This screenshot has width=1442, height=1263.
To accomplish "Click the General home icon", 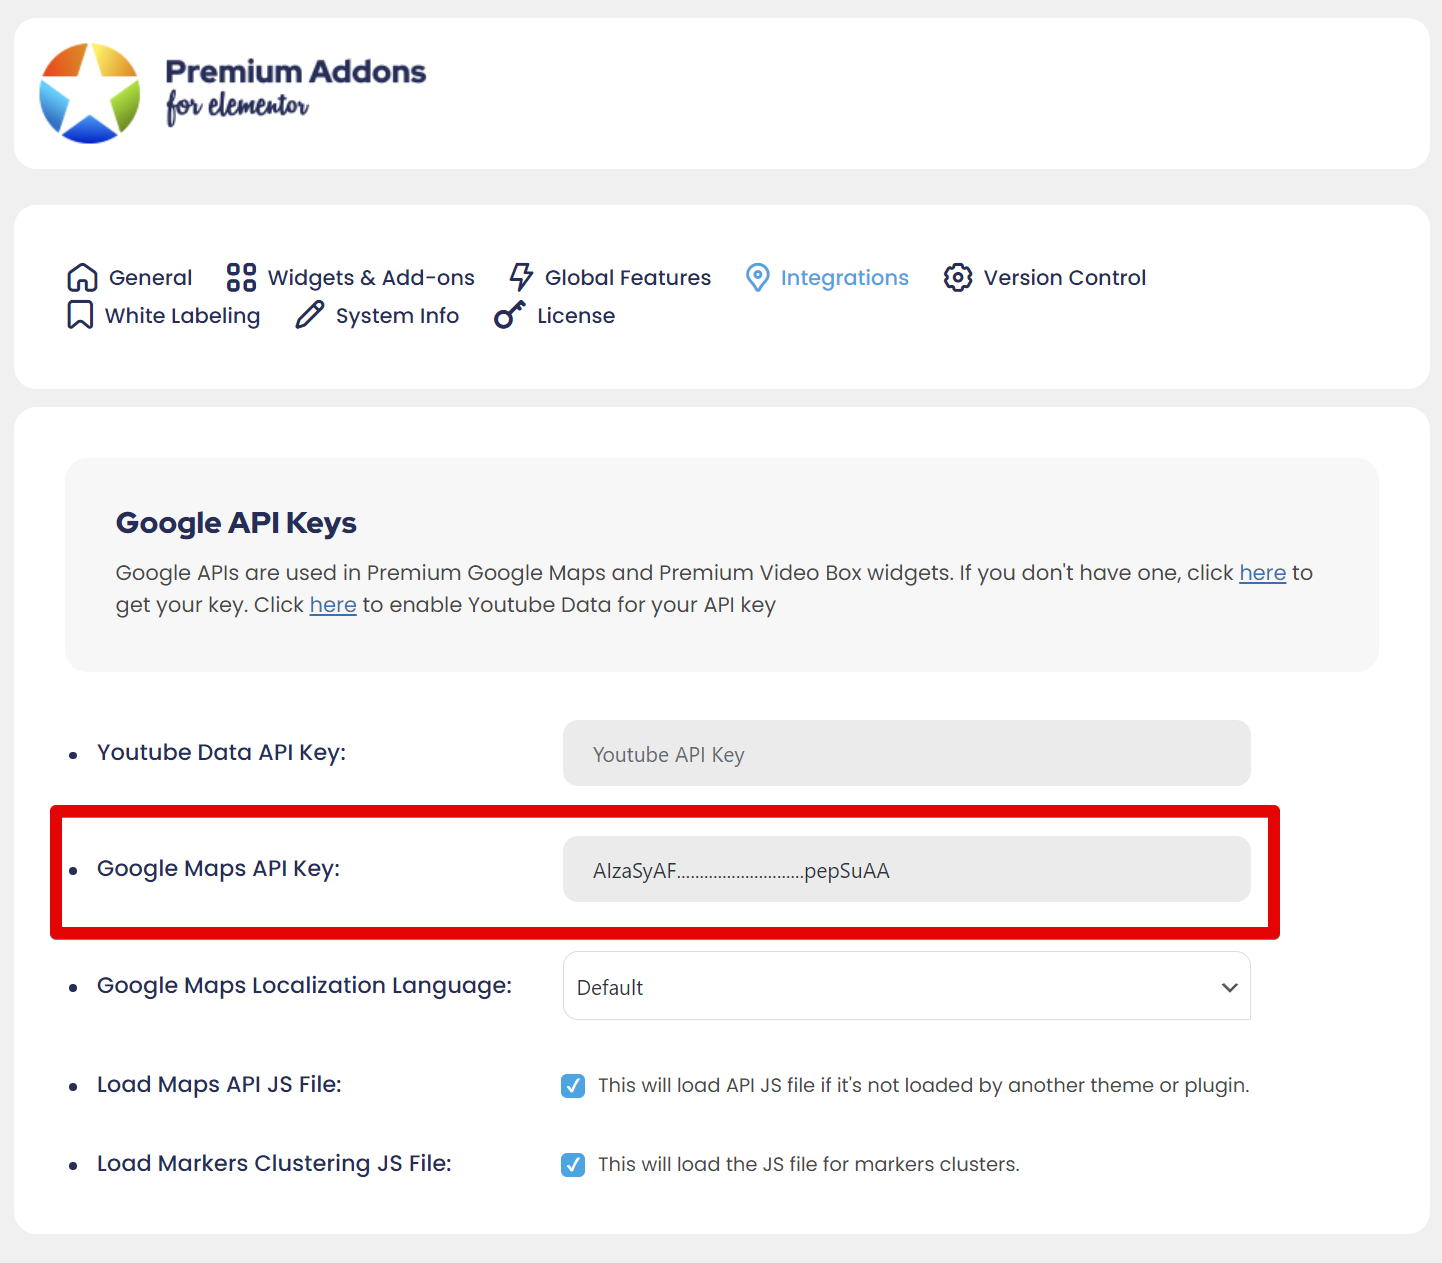I will coord(82,277).
